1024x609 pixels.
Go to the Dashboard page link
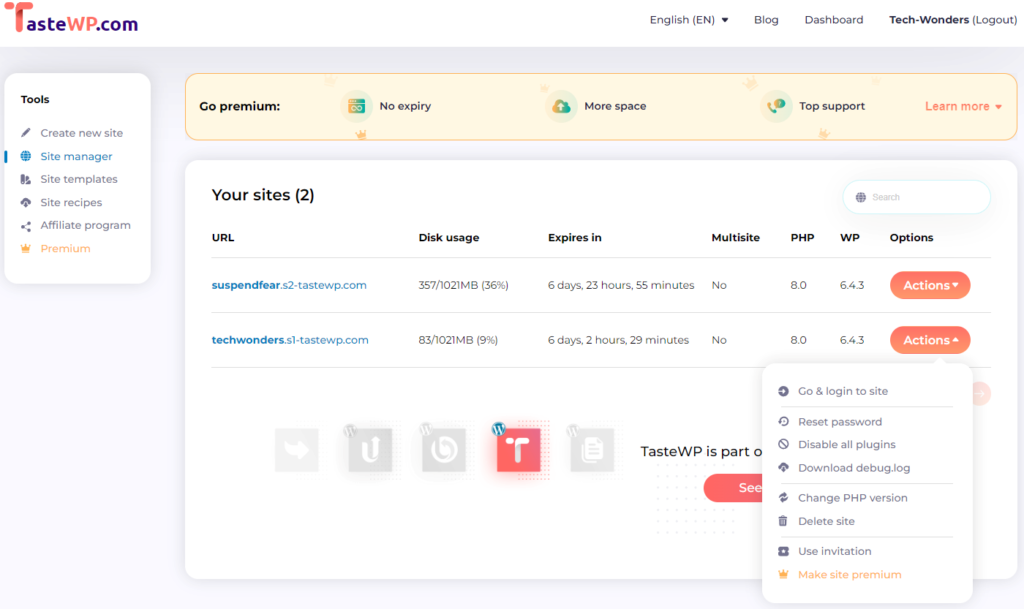[833, 20]
